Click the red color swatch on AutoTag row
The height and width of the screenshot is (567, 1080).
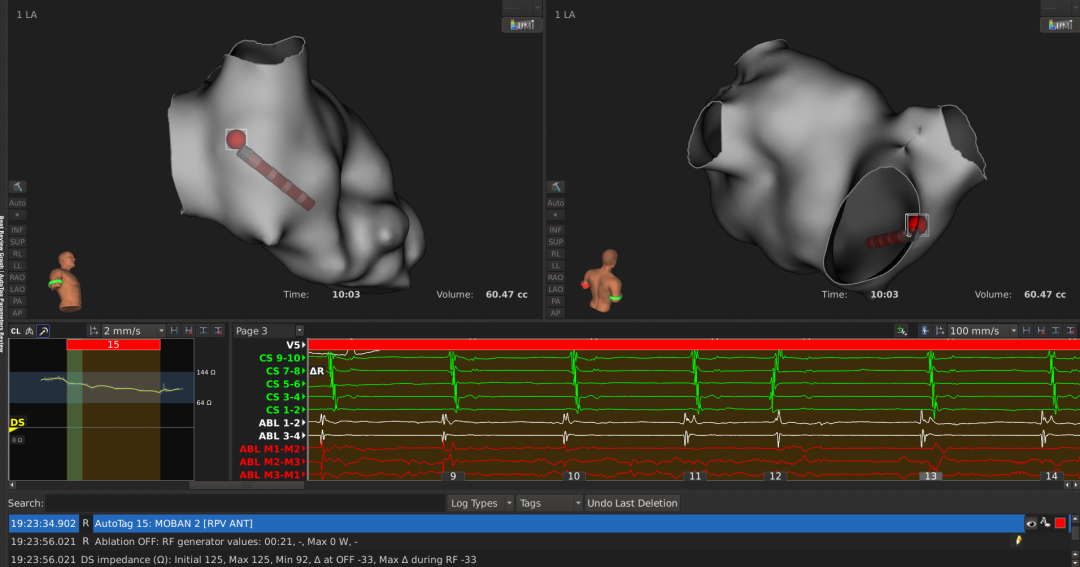(1059, 523)
